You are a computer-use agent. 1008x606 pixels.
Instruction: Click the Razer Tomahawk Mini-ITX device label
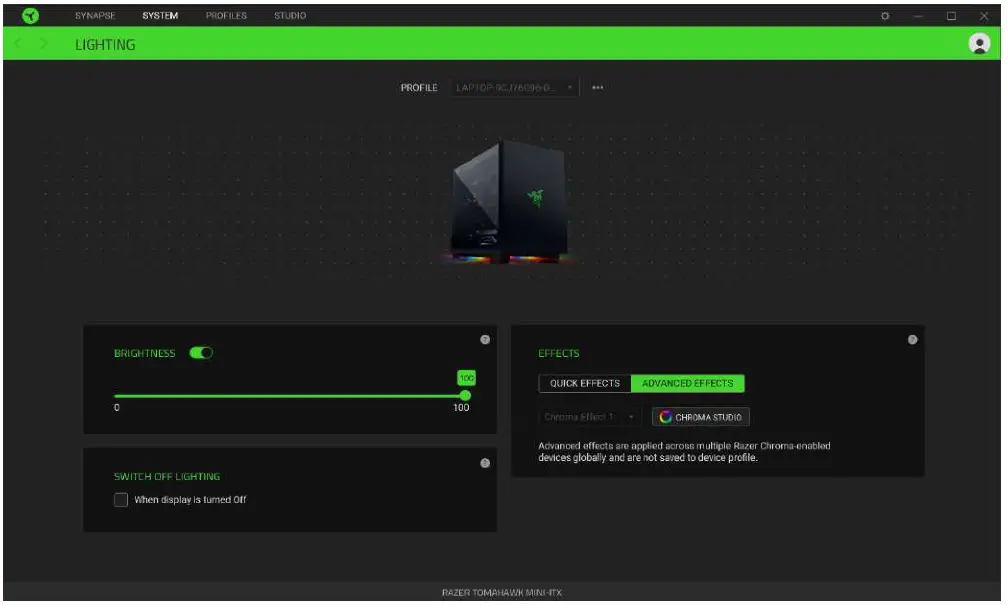point(502,593)
